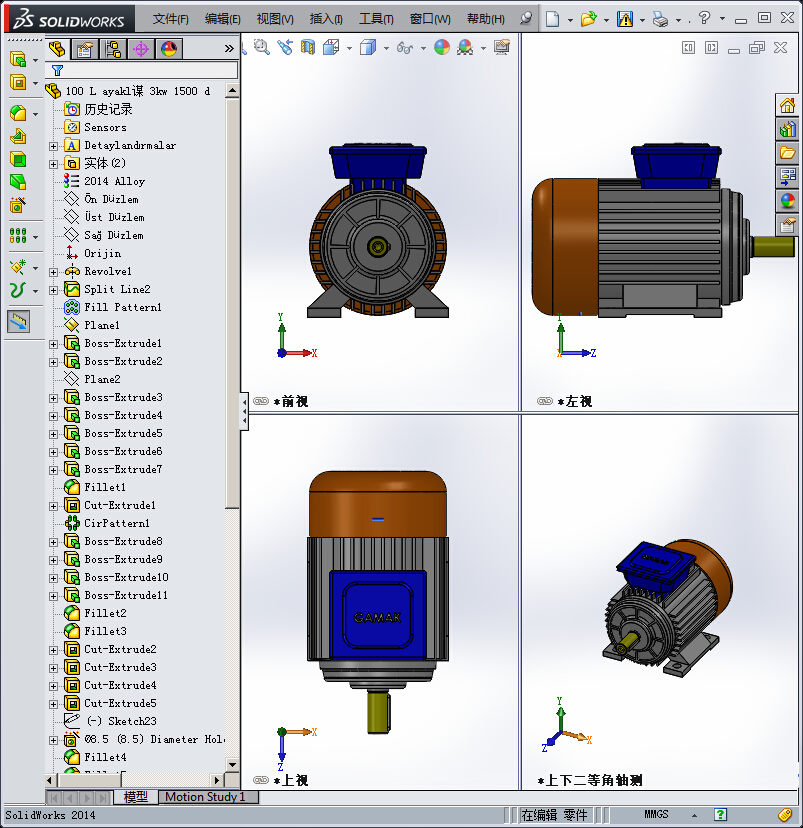Click the Apply Scene icon

465,48
